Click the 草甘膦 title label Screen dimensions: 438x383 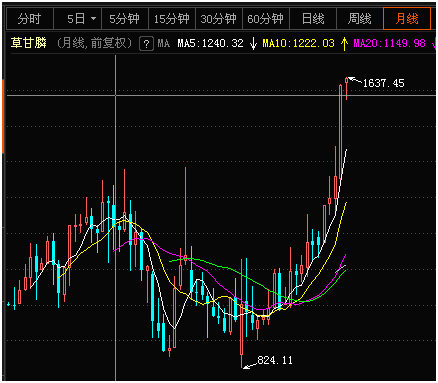point(29,43)
